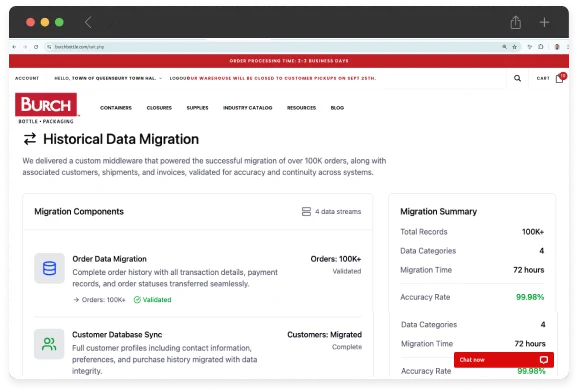Click the "Total Records" label
Image resolution: width=580 pixels, height=392 pixels.
[424, 232]
